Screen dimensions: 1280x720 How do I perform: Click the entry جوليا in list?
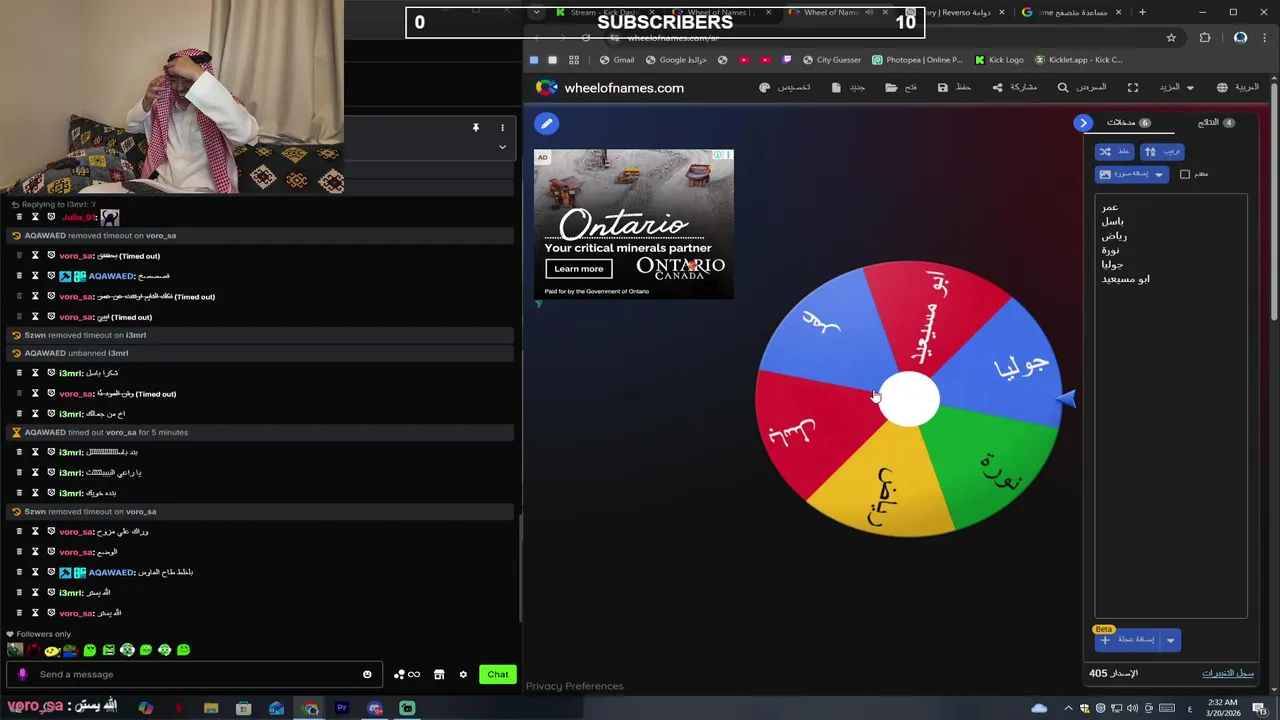click(x=1112, y=264)
